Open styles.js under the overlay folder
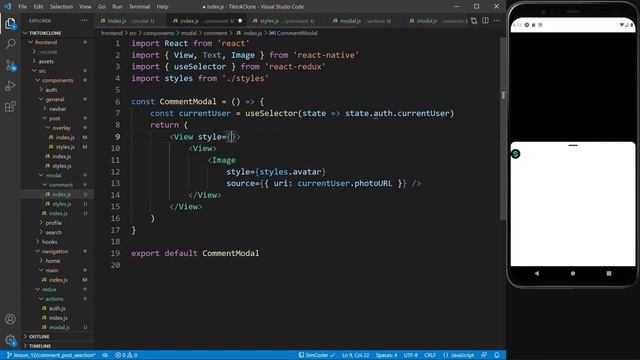 point(65,147)
